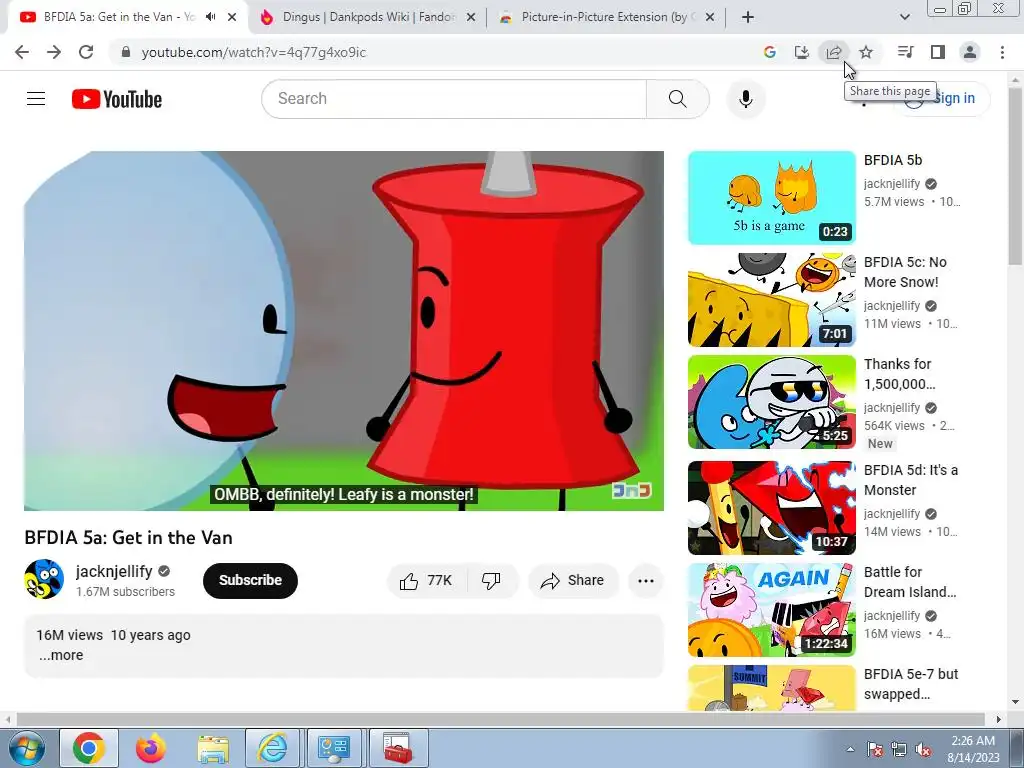Subscribe to jacknjellify channel
Screen dimensions: 1024x768
click(250, 581)
